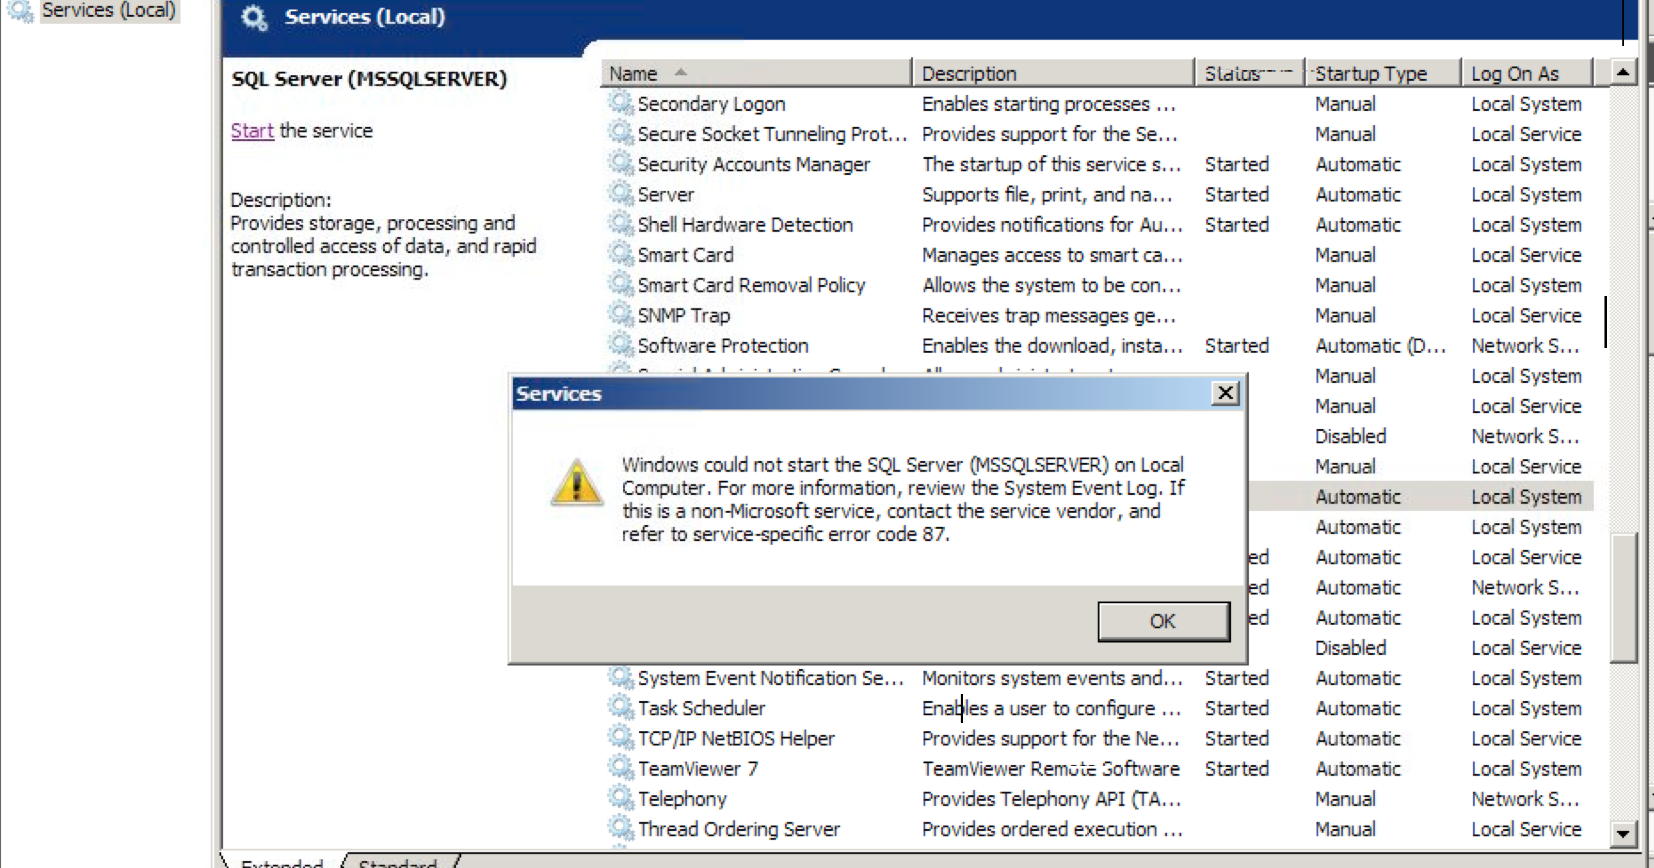Select the TeamViewer 7 service name
This screenshot has height=868, width=1654.
click(698, 769)
